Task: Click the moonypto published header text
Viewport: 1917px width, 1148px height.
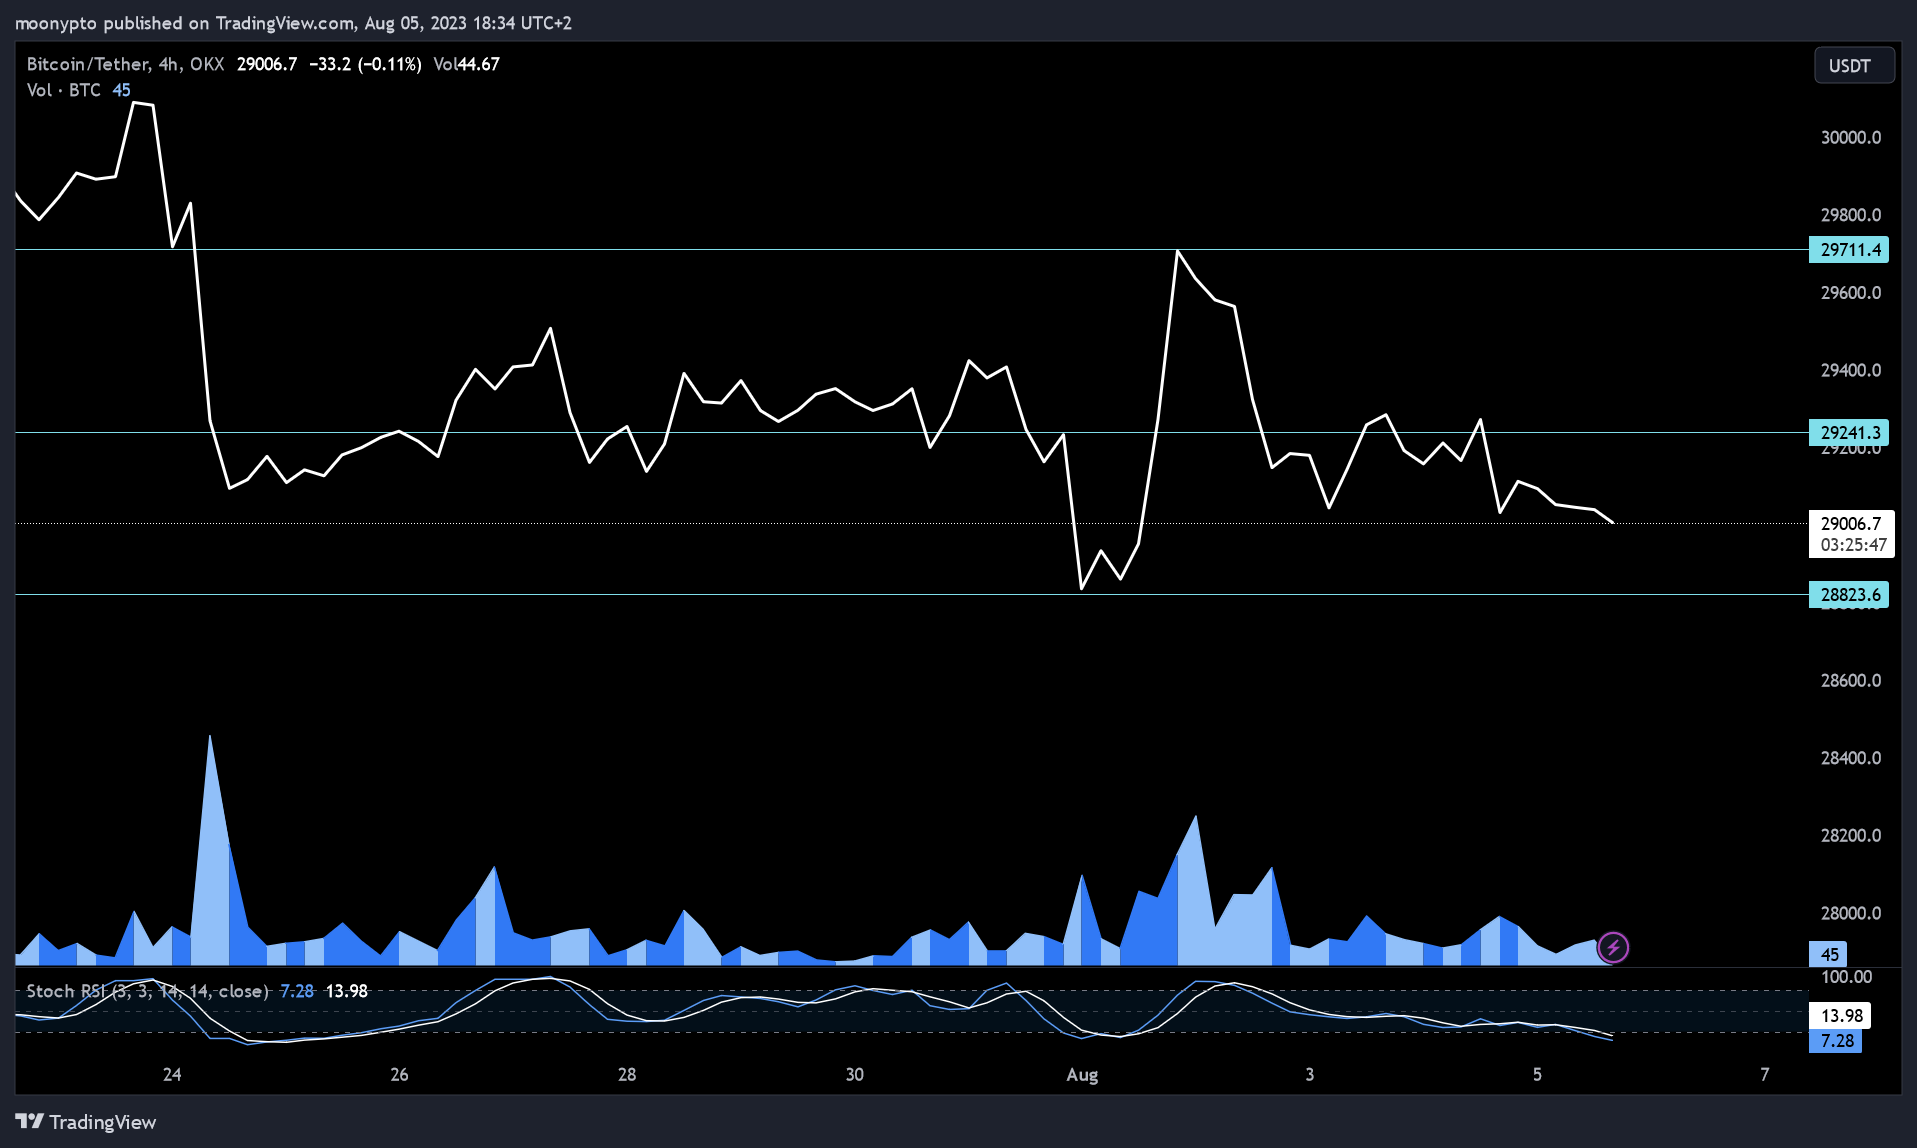Action: tap(293, 23)
